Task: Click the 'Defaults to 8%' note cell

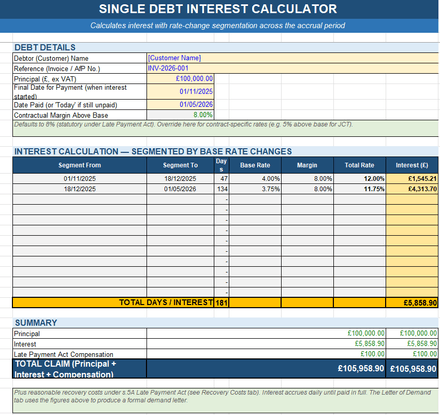Action: point(226,129)
